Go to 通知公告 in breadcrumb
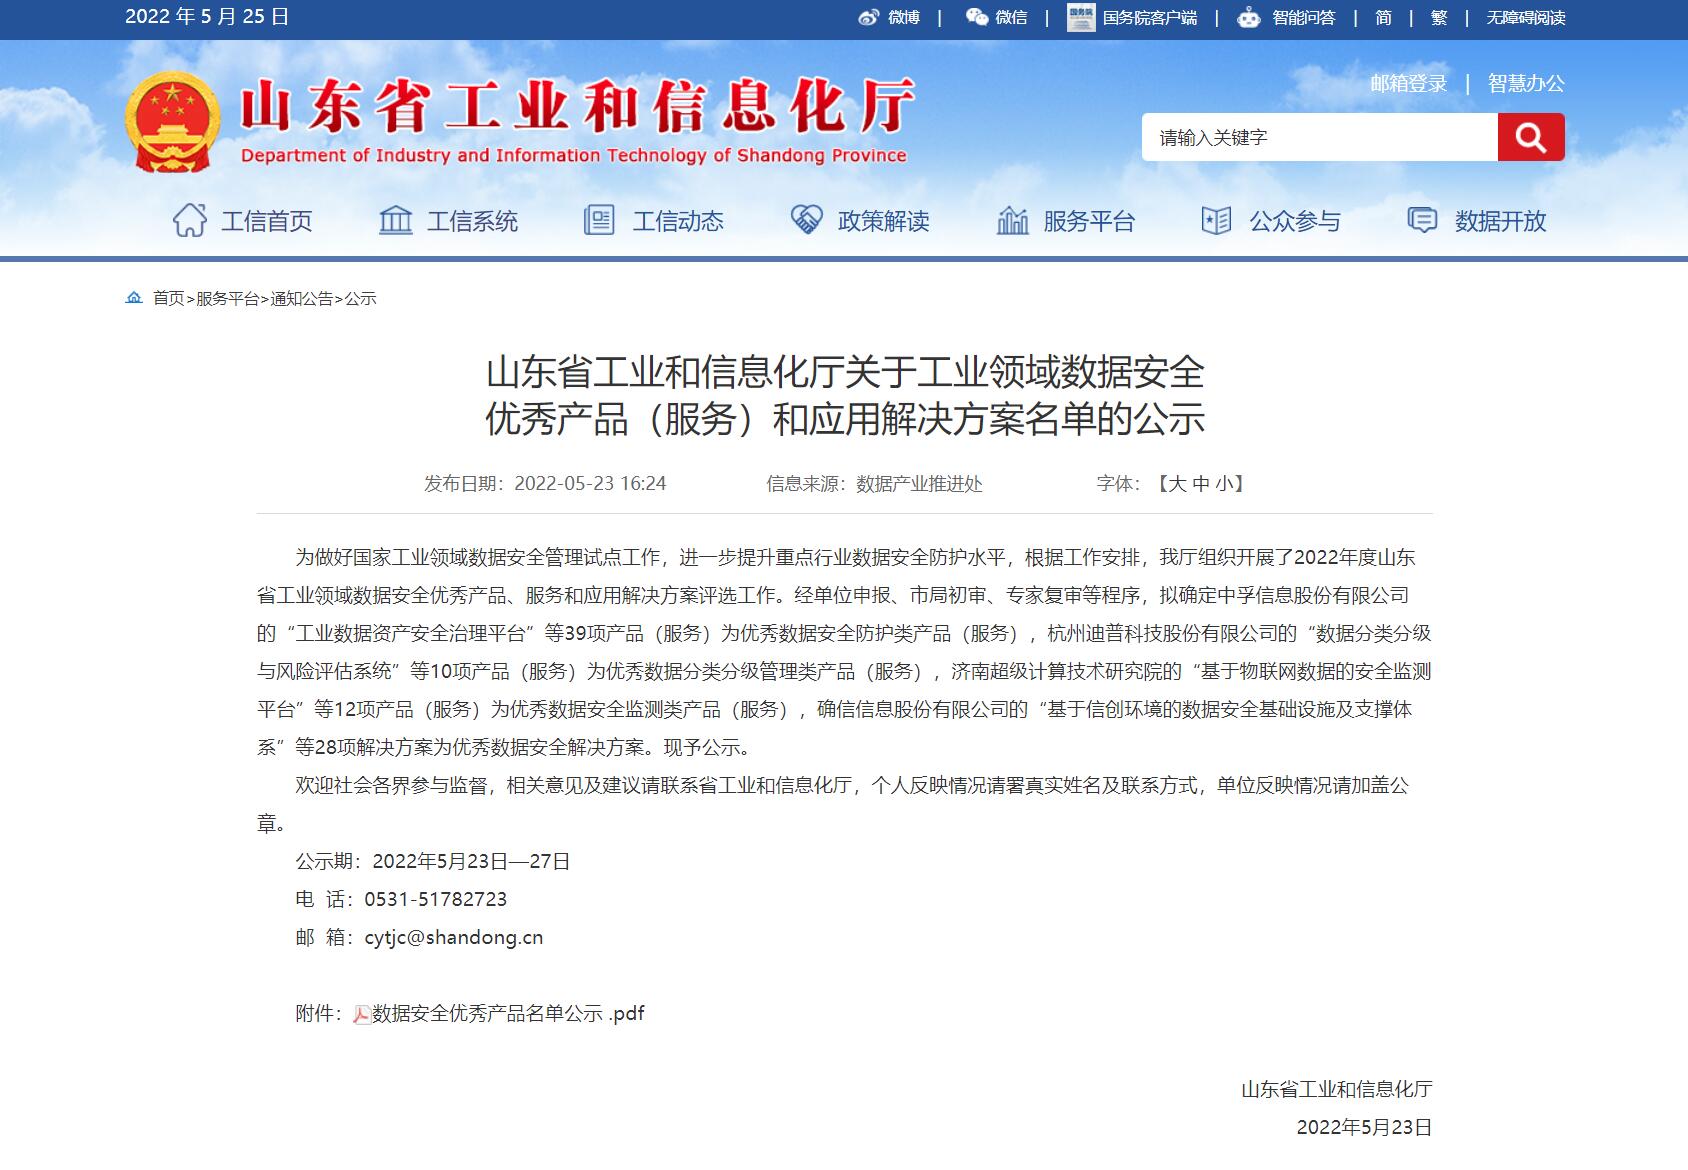Viewport: 1688px width, 1170px height. [302, 298]
